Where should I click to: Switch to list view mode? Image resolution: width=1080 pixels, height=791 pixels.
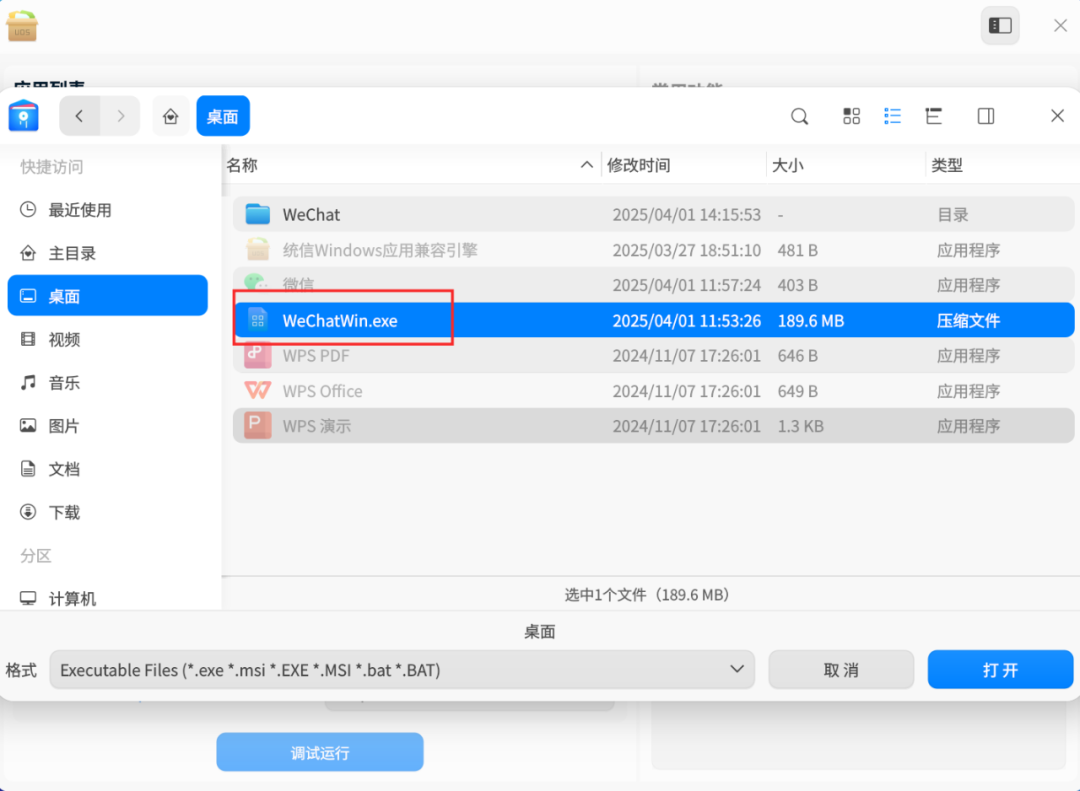coord(892,116)
